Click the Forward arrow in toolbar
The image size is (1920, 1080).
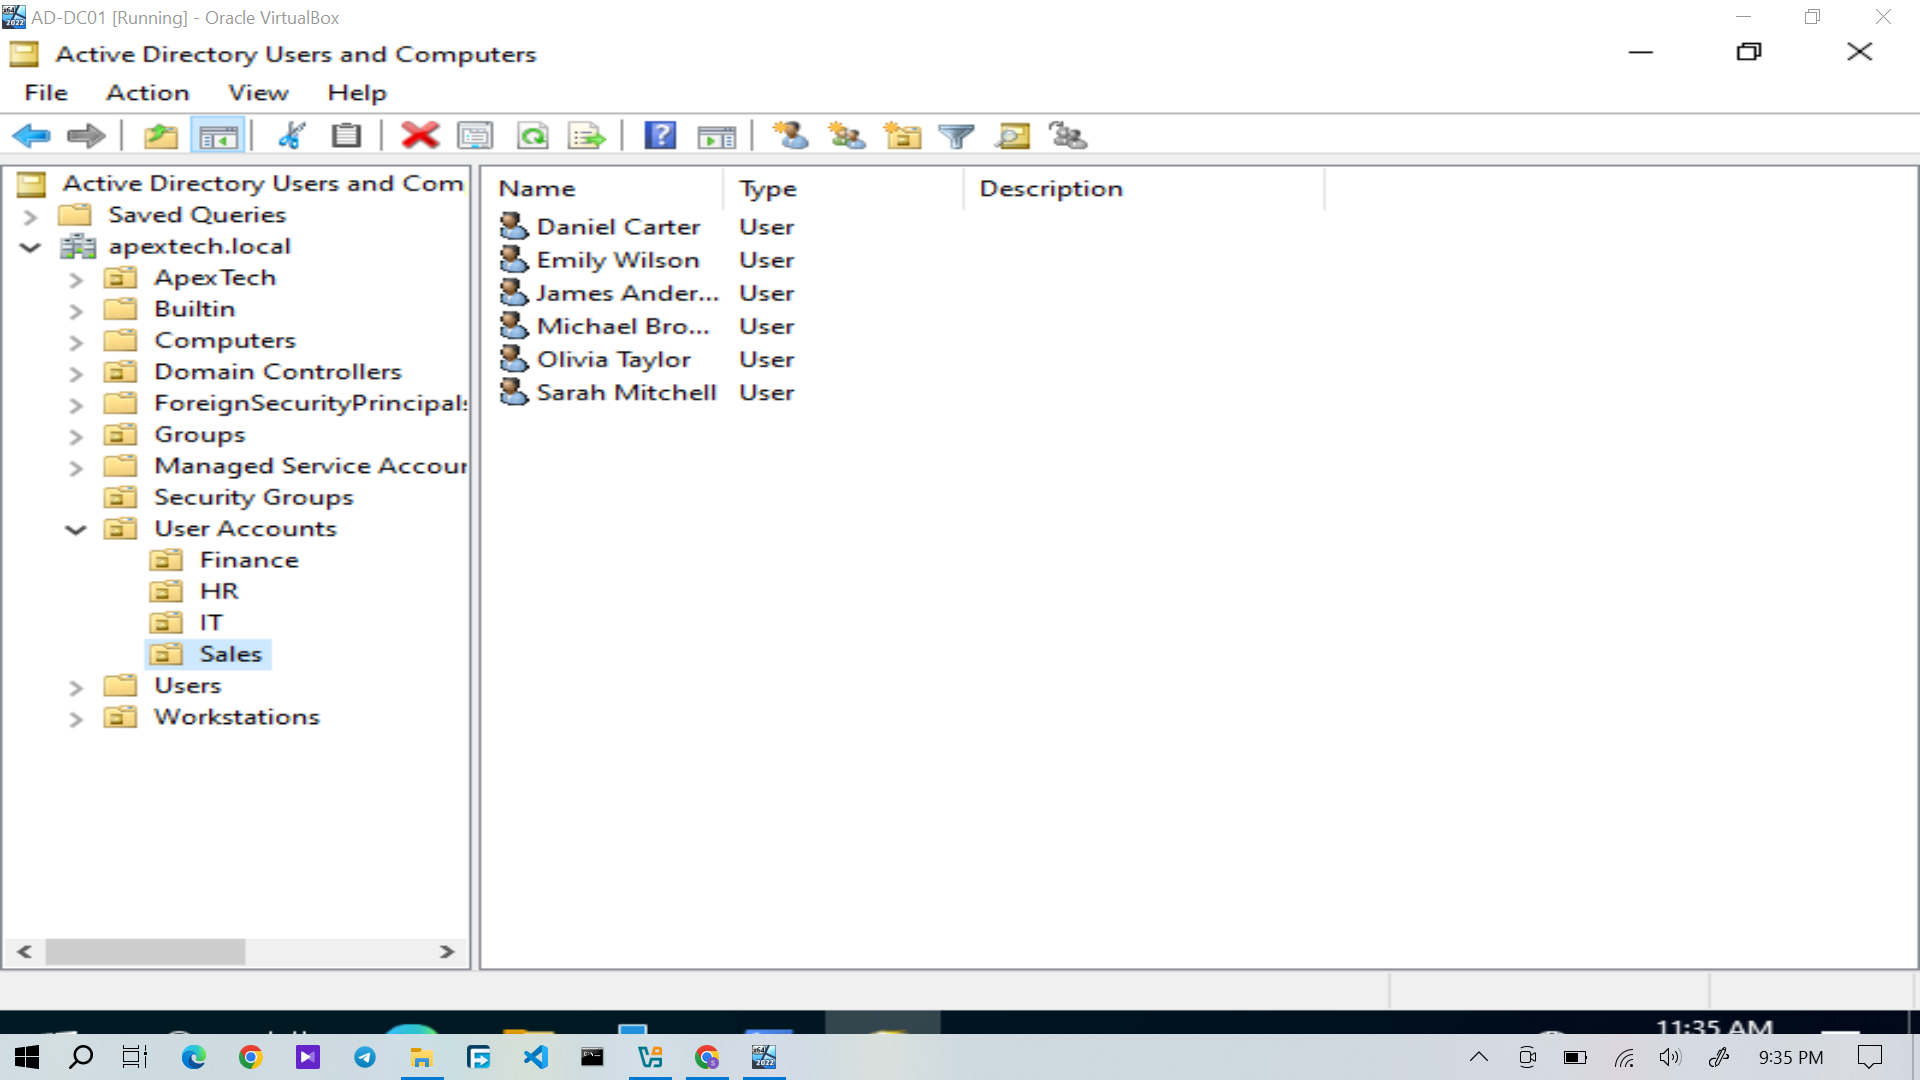pos(86,135)
